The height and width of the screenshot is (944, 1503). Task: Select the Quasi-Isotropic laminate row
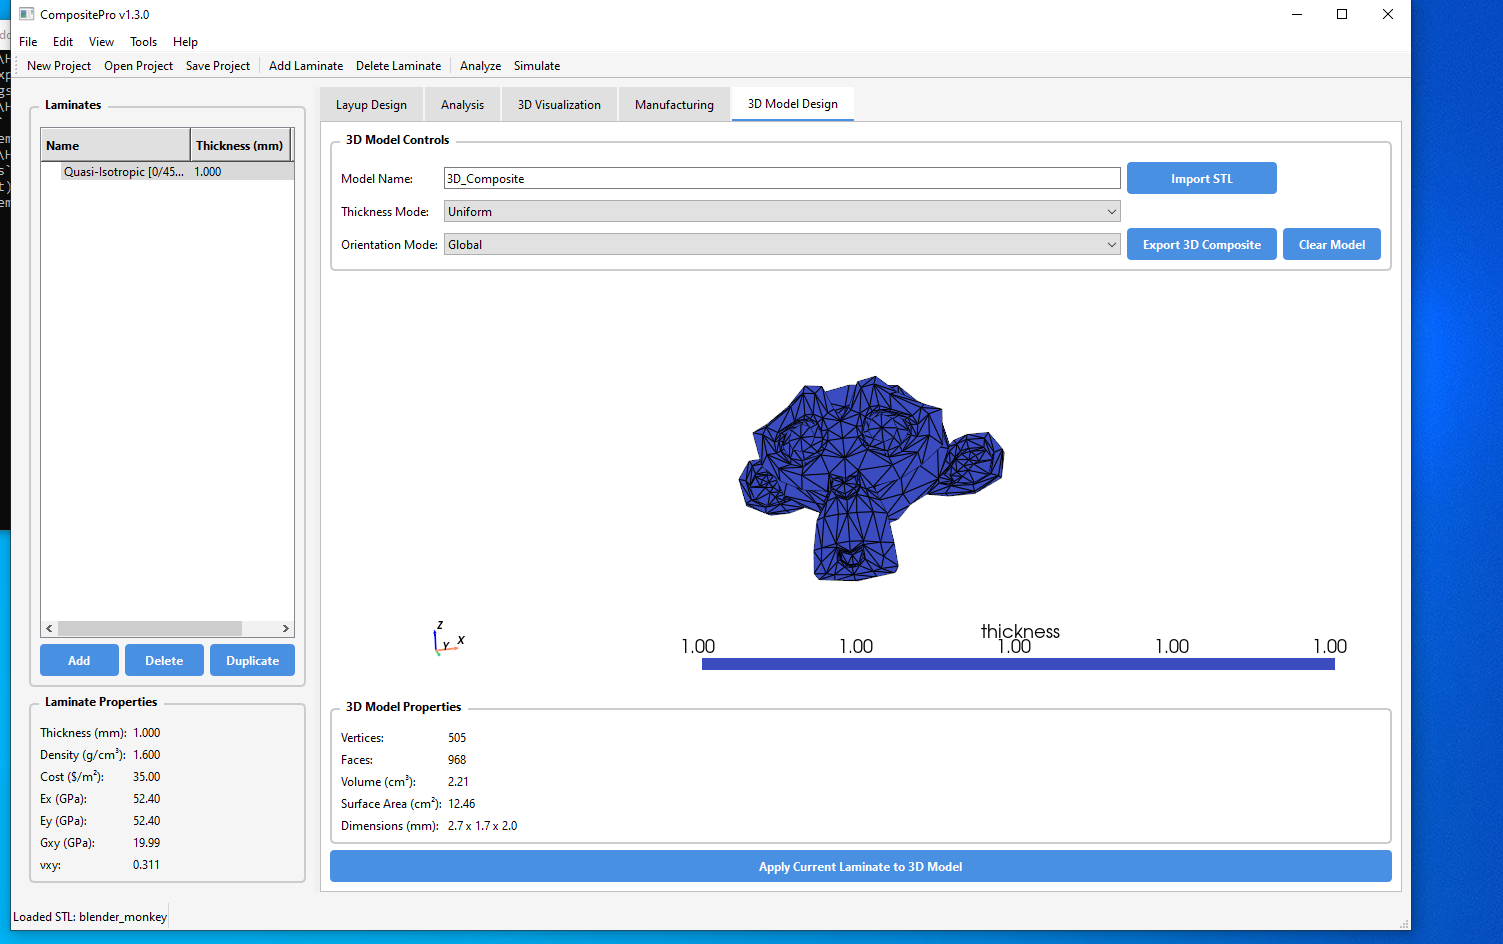pos(168,172)
